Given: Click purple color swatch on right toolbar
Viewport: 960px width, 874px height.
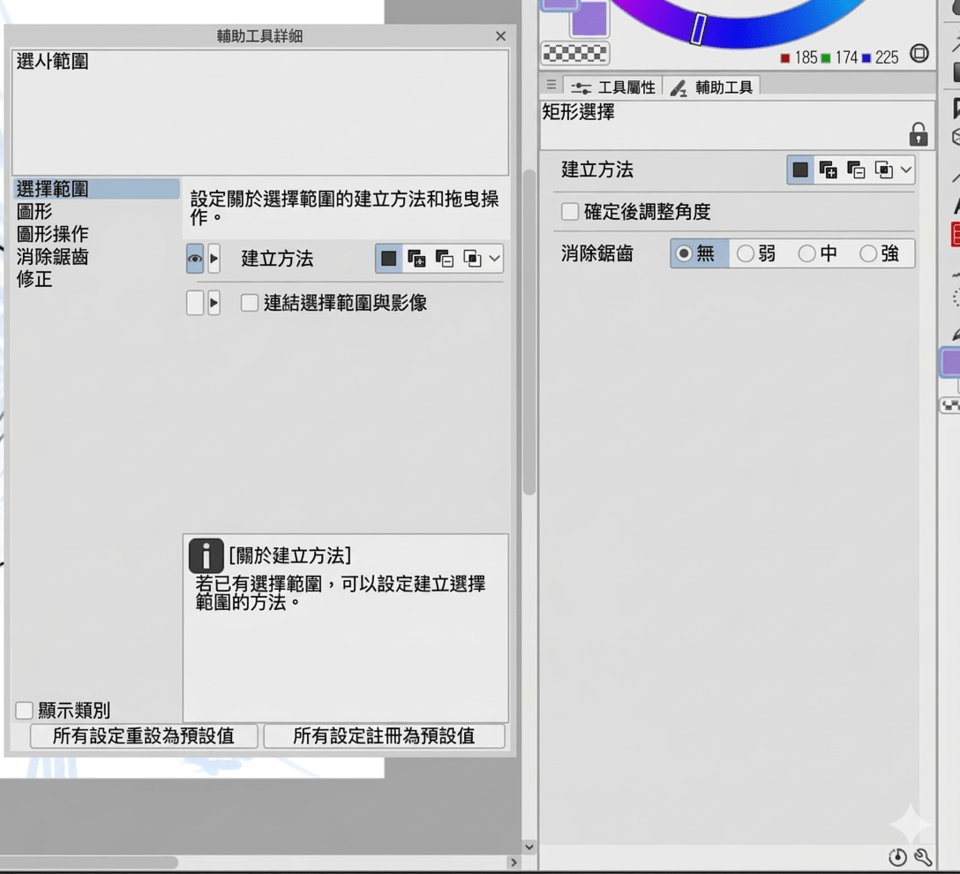Looking at the screenshot, I should [951, 362].
